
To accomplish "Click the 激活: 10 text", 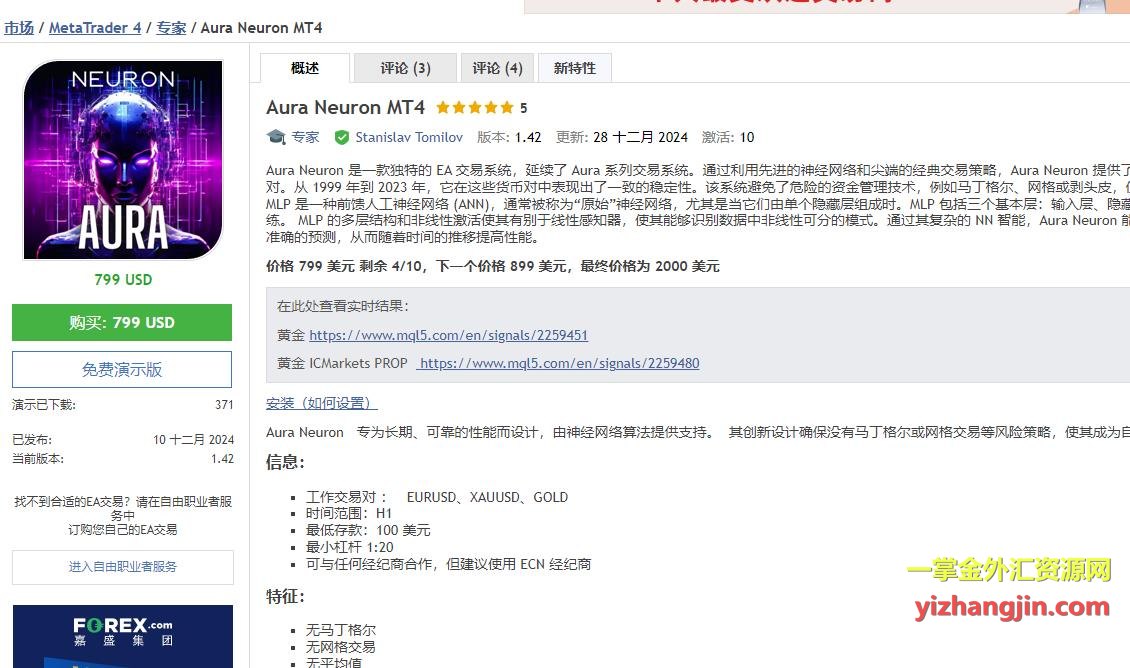I will [x=728, y=137].
